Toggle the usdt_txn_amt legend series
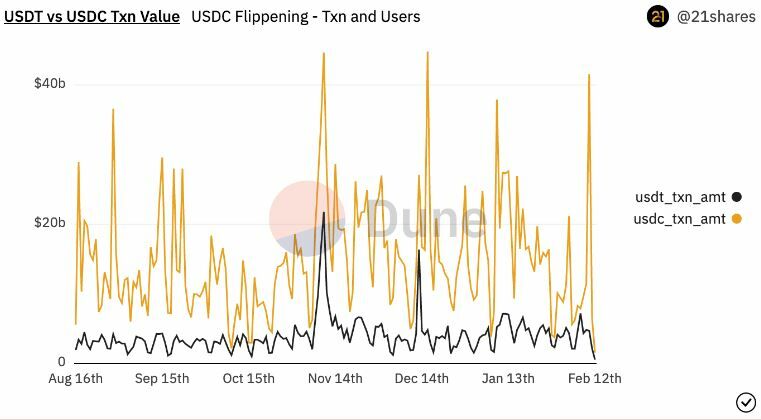Image resolution: width=761 pixels, height=420 pixels. pyautogui.click(x=680, y=197)
